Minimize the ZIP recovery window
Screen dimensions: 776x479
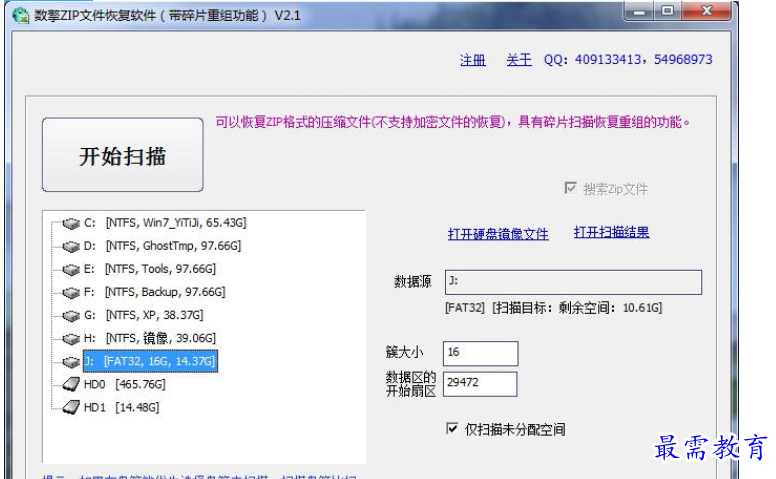click(x=639, y=11)
